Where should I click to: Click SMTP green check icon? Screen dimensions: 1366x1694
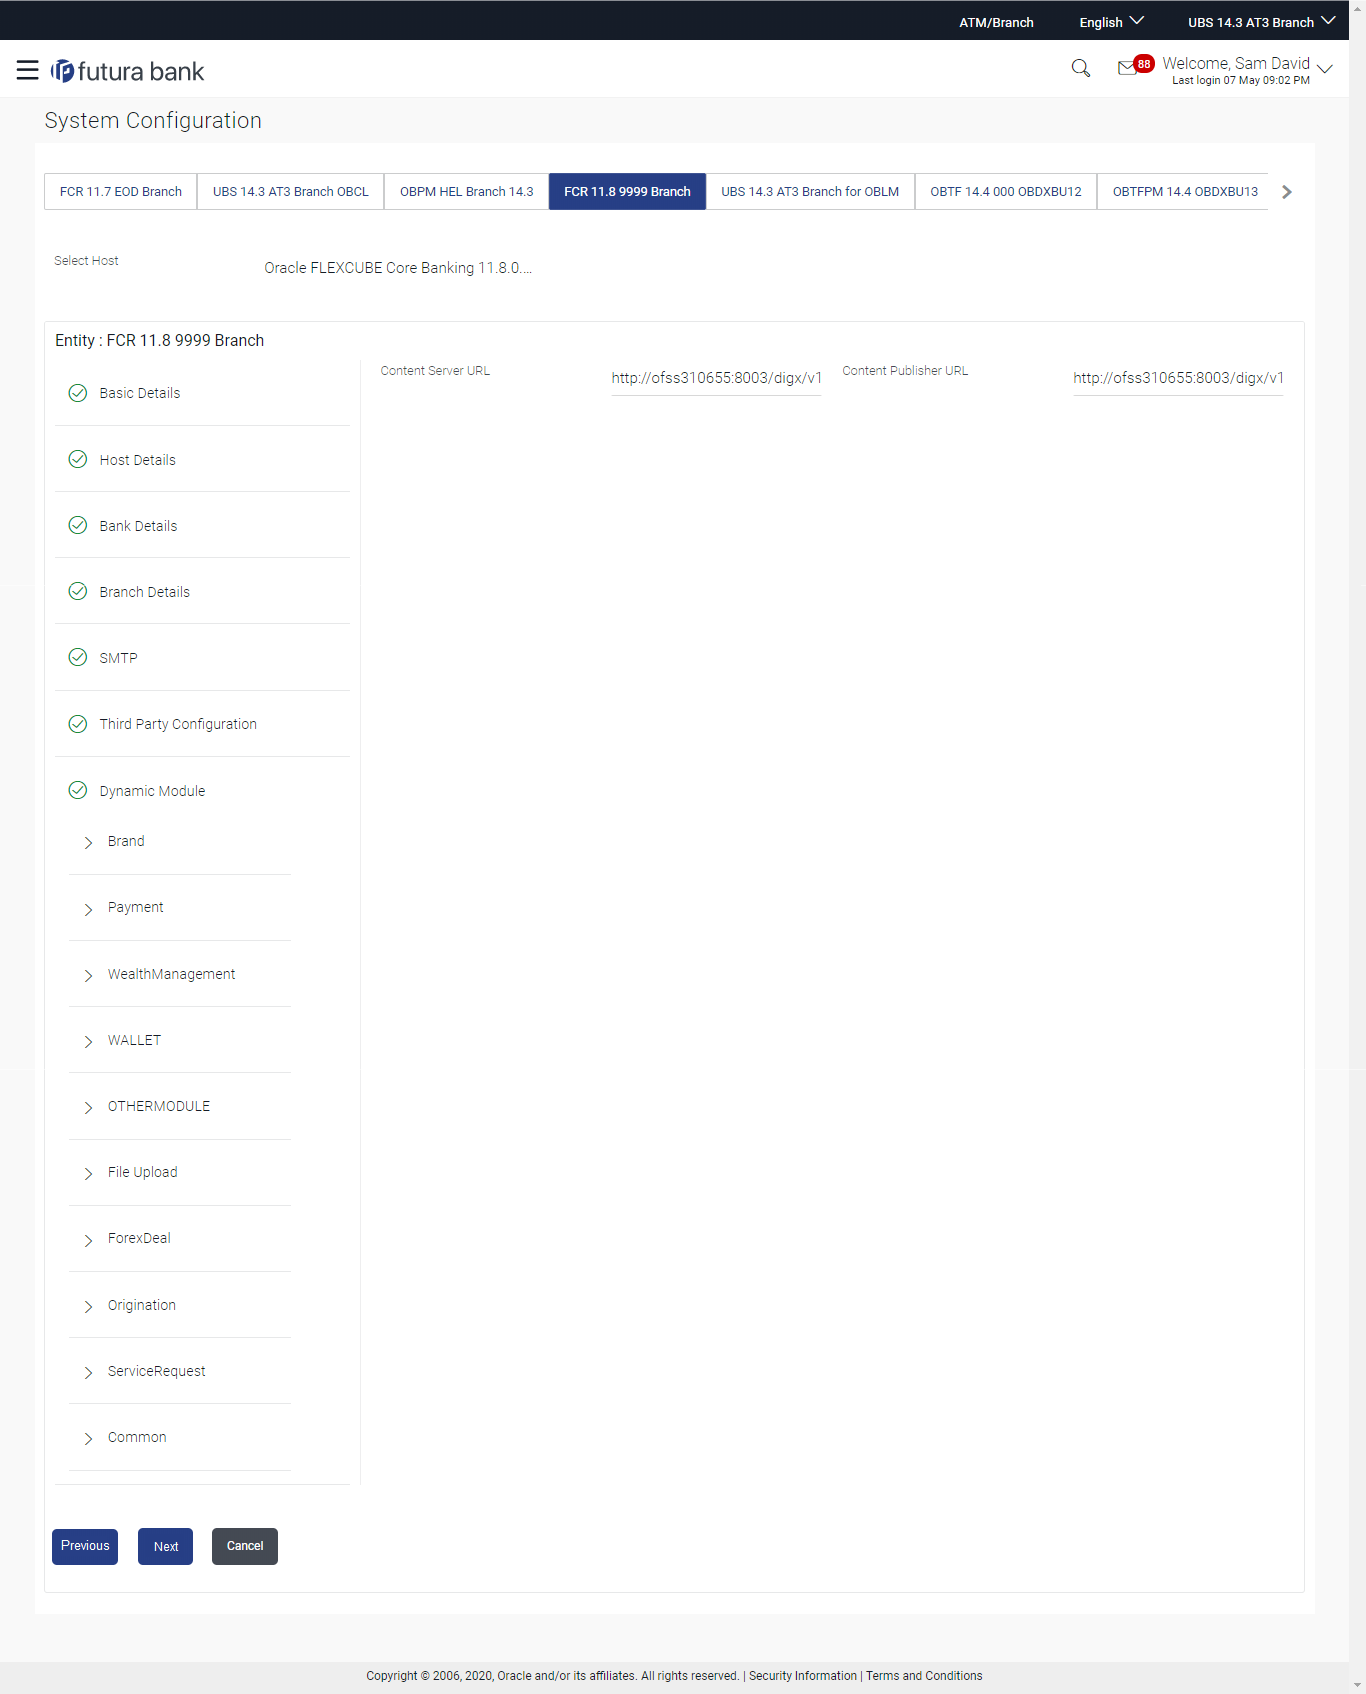tap(78, 657)
